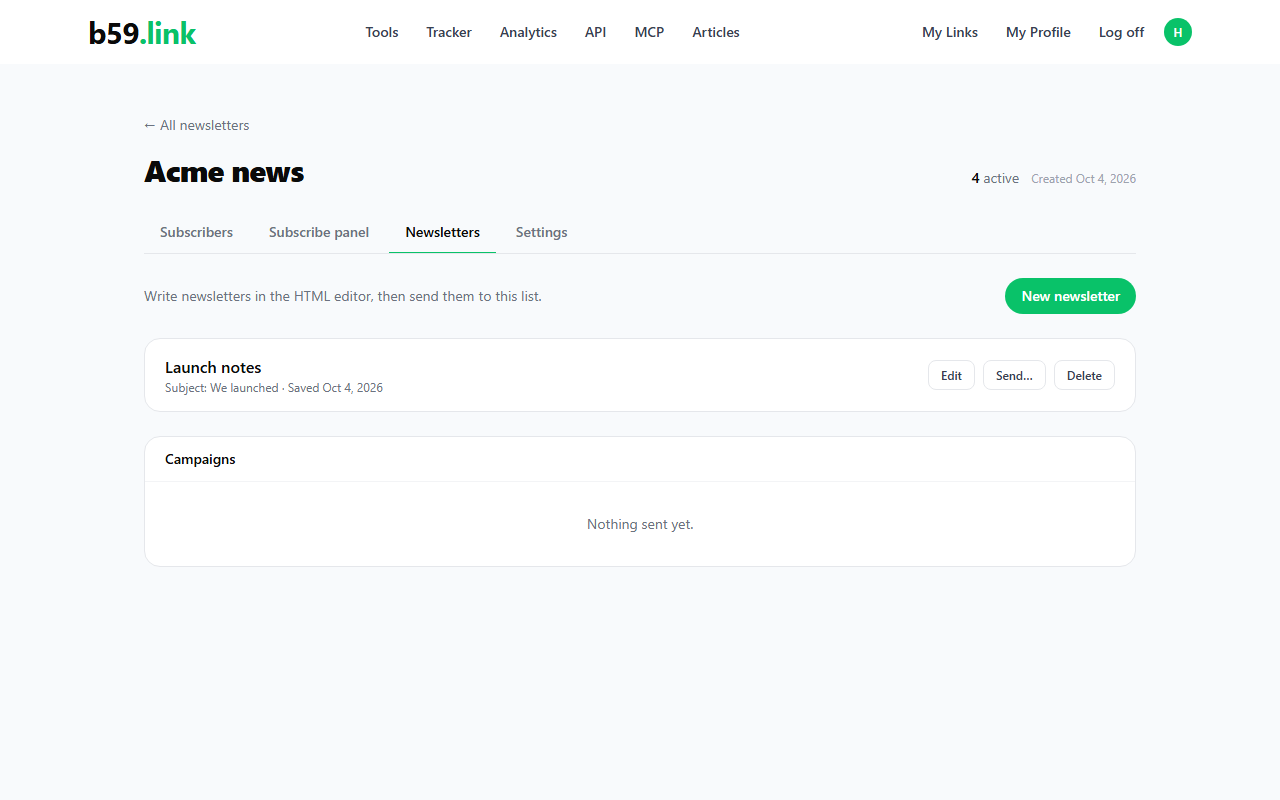Click the HTML editor description text
The width and height of the screenshot is (1280, 800).
343,296
